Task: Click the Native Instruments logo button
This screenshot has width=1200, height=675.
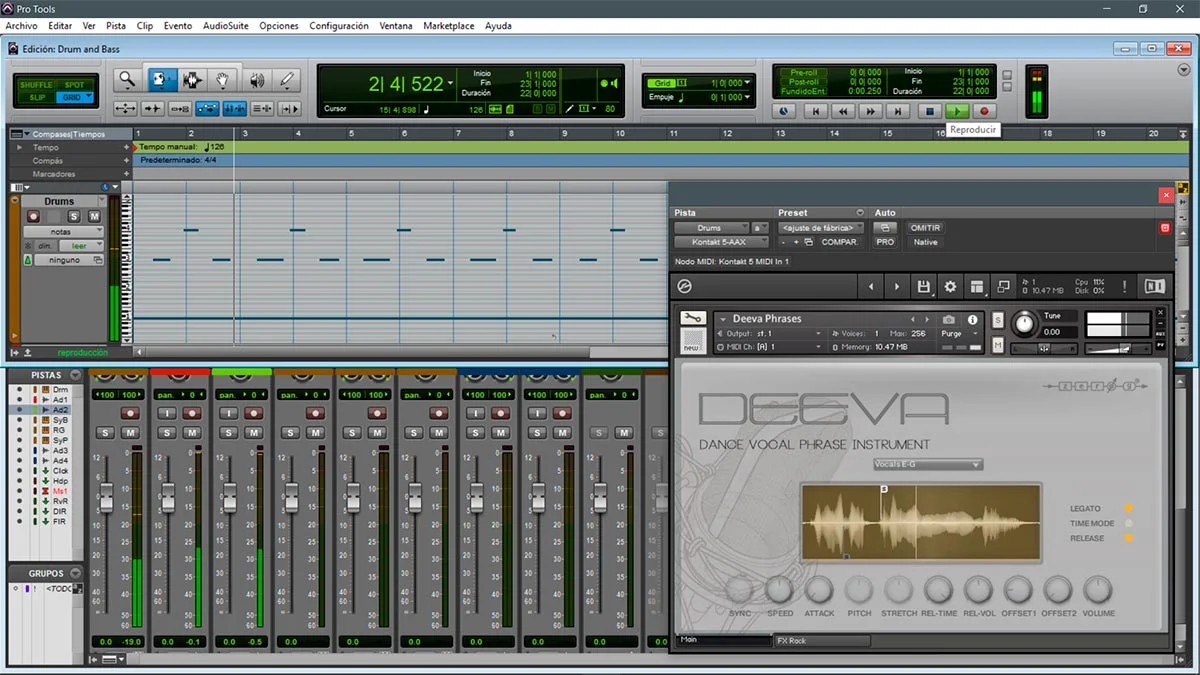Action: click(1154, 286)
